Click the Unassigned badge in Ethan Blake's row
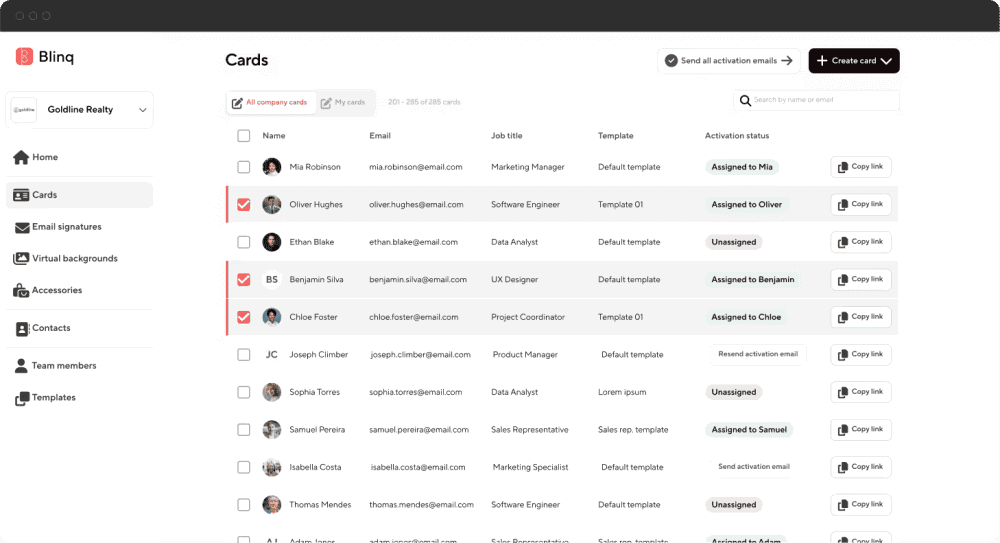Screen dimensions: 1000x543 733,242
